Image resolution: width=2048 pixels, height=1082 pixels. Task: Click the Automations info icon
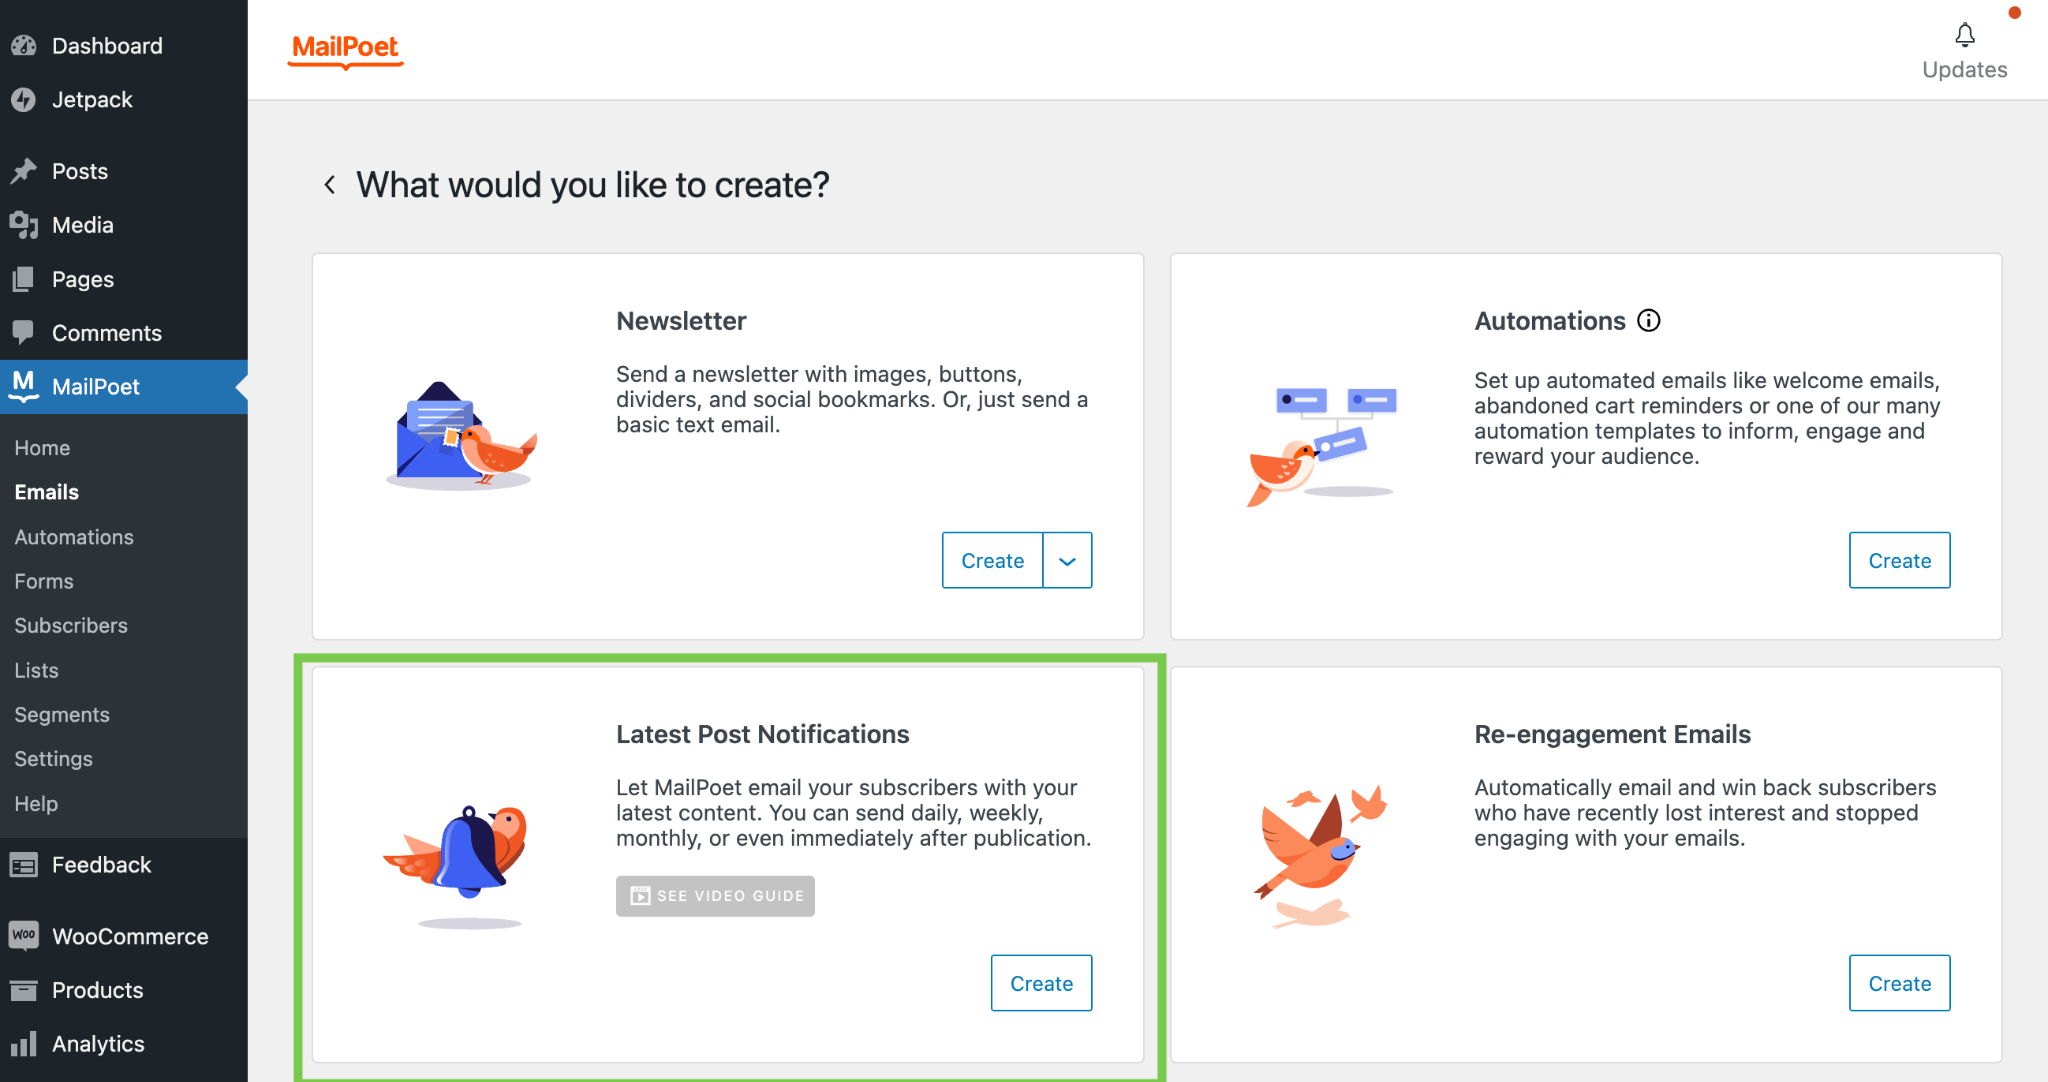[1648, 321]
